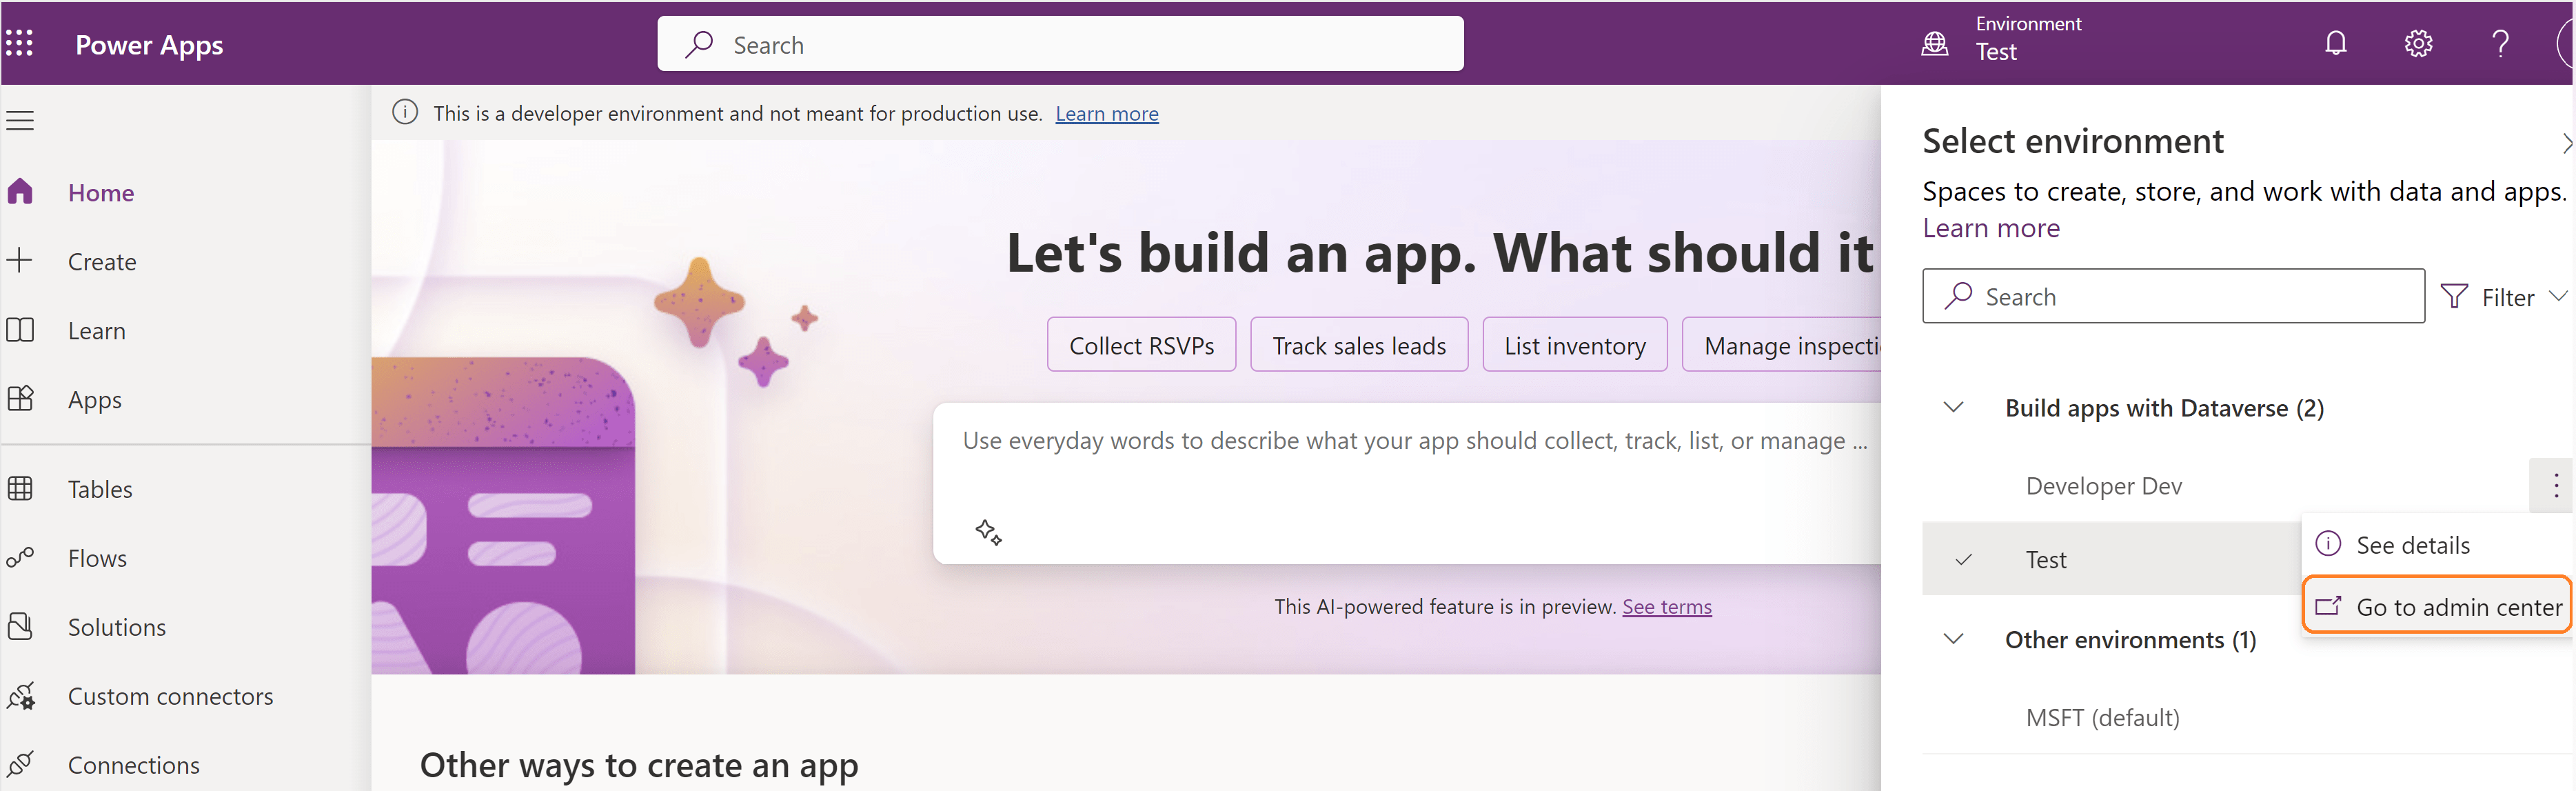Click the info icon beside developer notice

click(405, 112)
